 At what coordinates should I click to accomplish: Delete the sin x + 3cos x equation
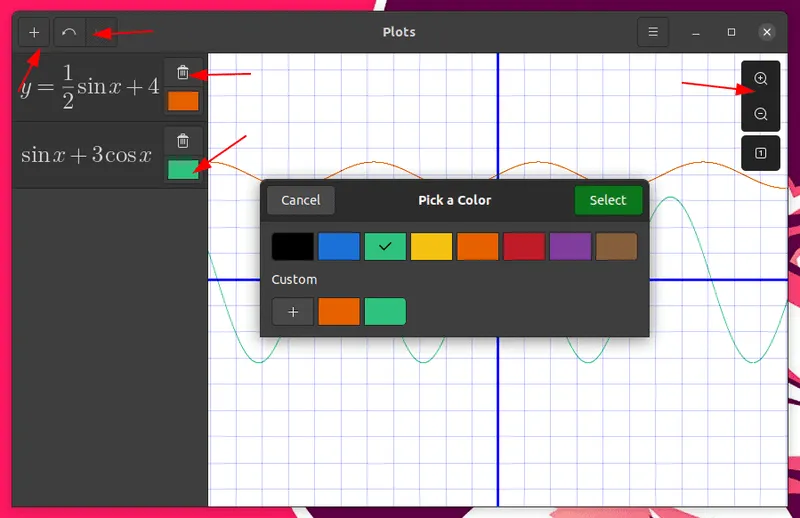(183, 141)
